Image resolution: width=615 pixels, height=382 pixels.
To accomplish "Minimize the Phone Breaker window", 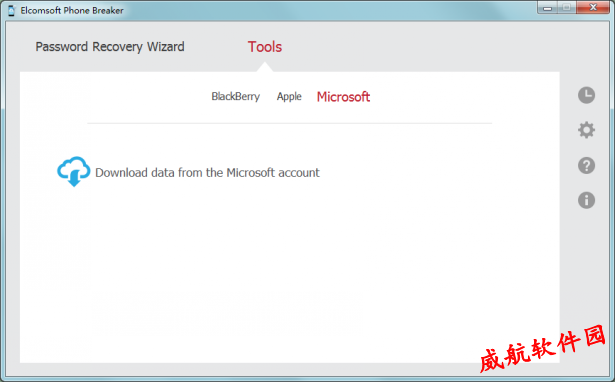I will [x=548, y=7].
